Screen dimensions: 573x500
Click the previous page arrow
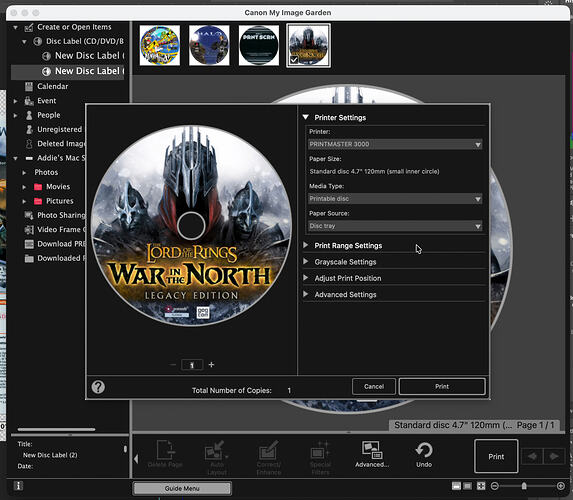[x=532, y=456]
